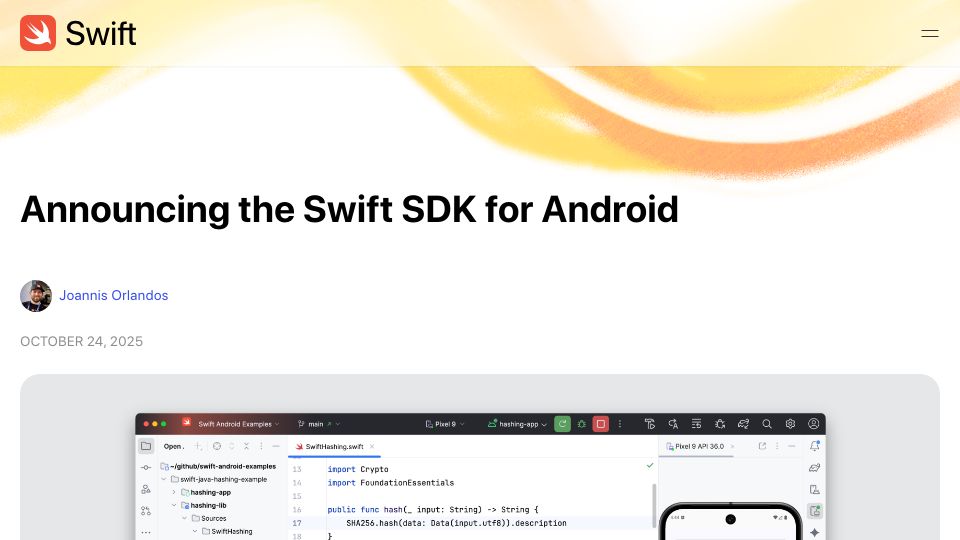This screenshot has height=540, width=960.
Task: Click the SHA256.hash code line 17
Action: 456,523
